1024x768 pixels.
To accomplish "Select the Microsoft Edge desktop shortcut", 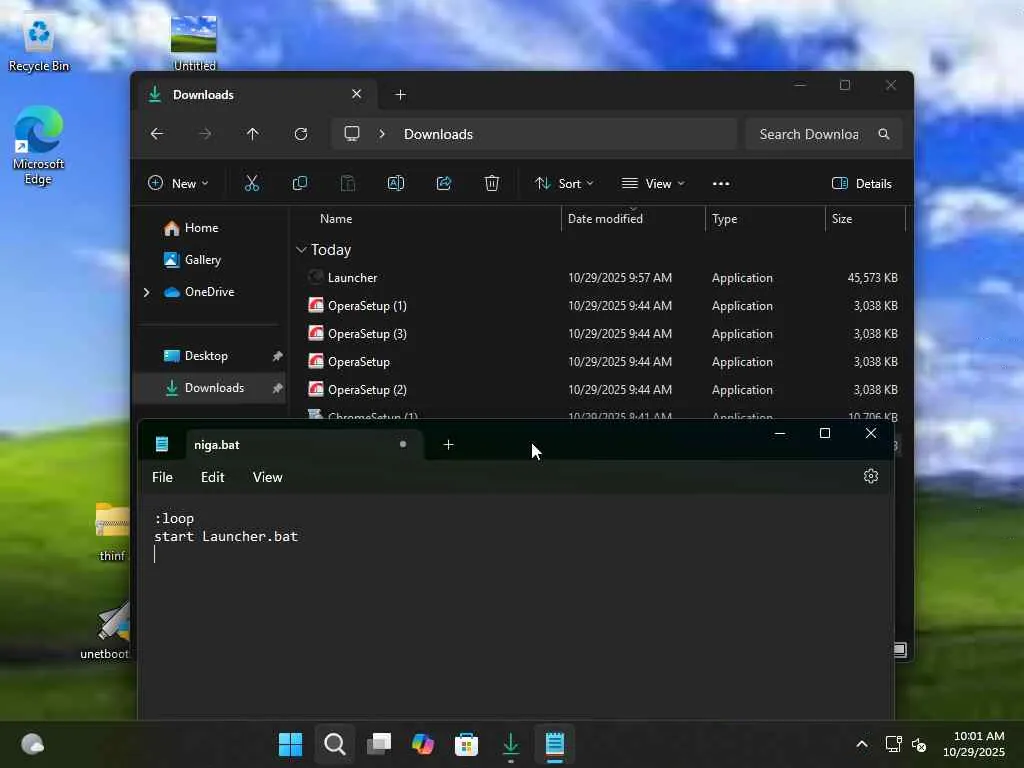I will click(x=39, y=145).
